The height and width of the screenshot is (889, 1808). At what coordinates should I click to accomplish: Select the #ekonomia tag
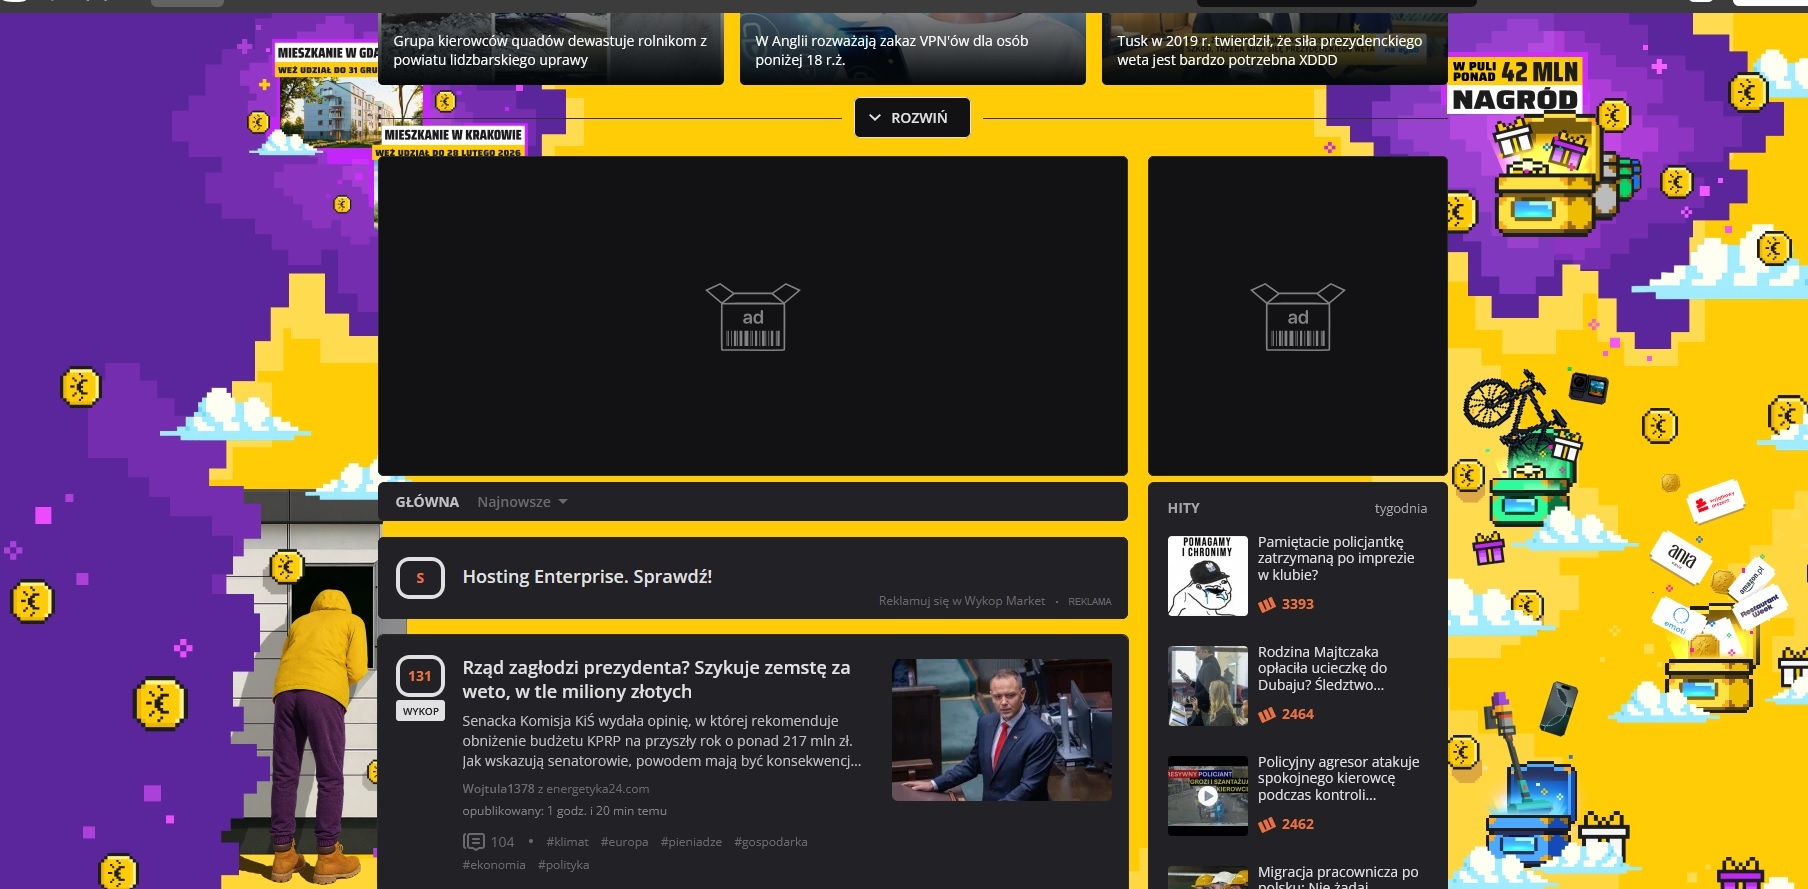(494, 865)
